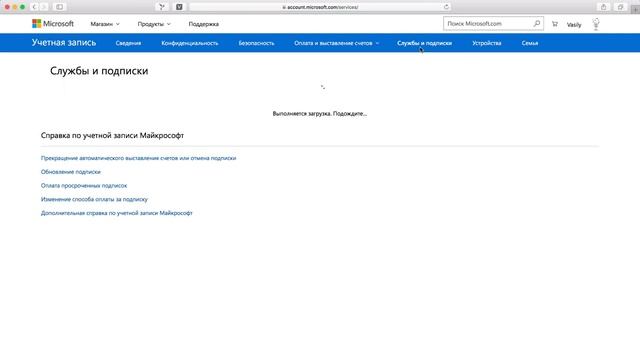Open the Vasily account name
Viewport: 640px width, 360px height.
point(574,24)
